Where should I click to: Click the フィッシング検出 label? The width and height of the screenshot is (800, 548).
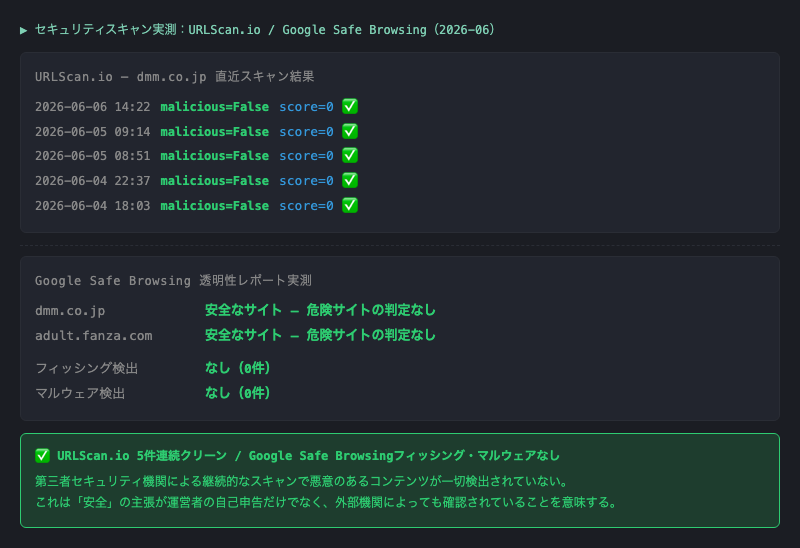[x=86, y=368]
